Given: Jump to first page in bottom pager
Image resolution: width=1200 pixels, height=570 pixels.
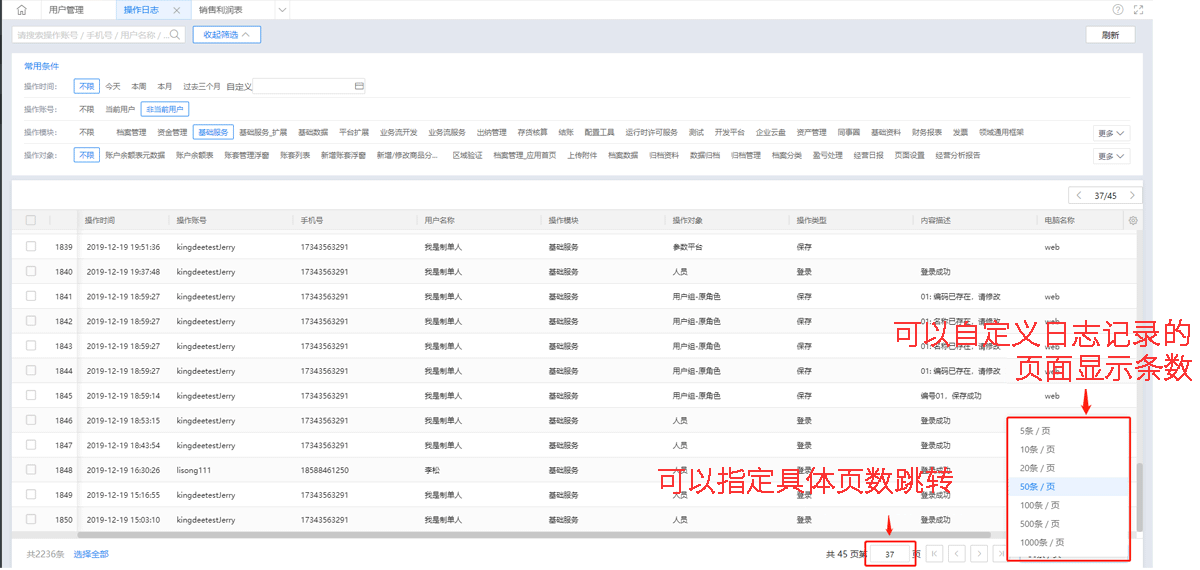Looking at the screenshot, I should tap(935, 553).
